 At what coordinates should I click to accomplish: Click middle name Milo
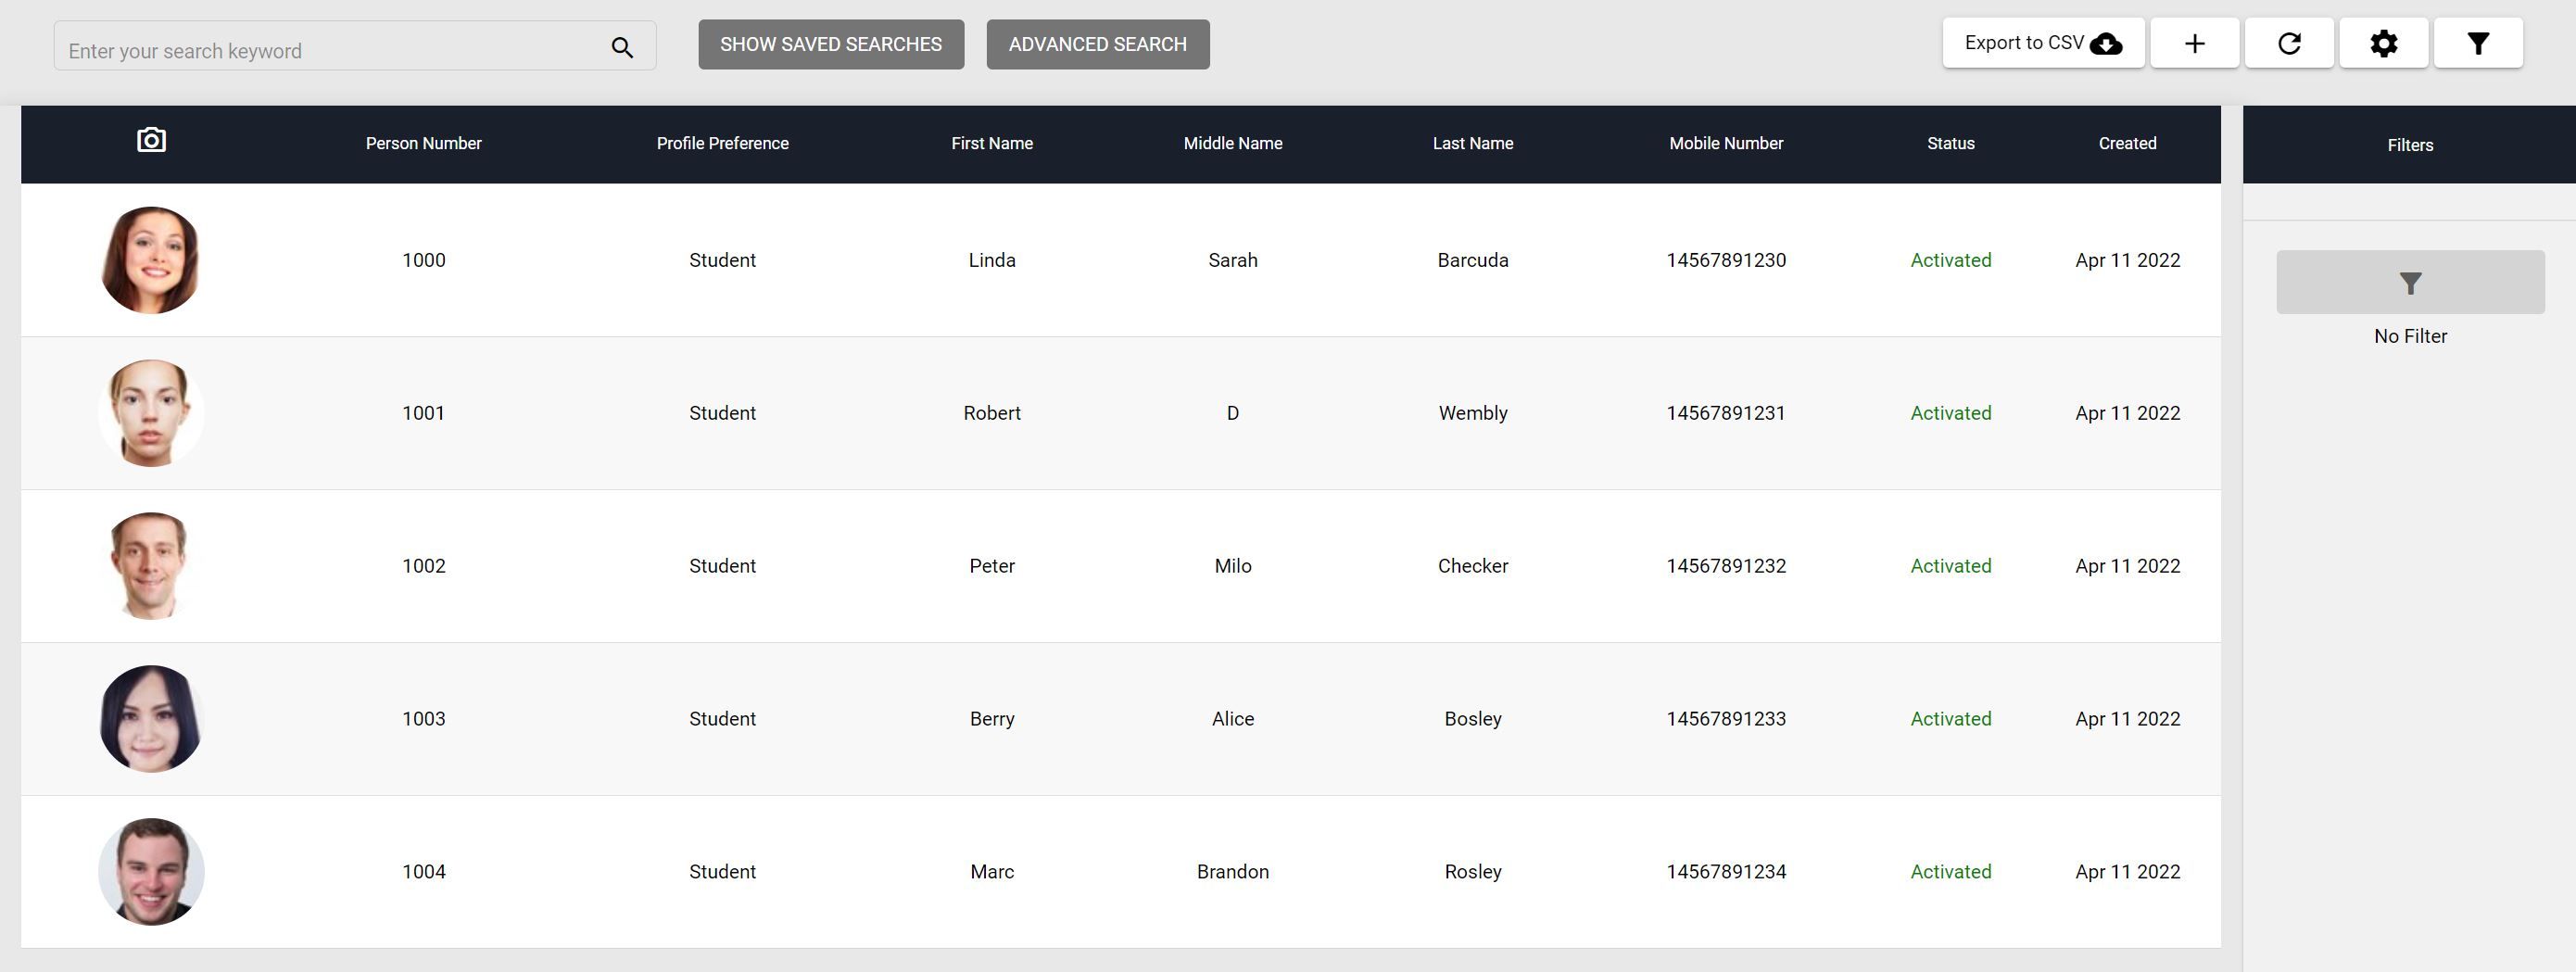tap(1233, 566)
